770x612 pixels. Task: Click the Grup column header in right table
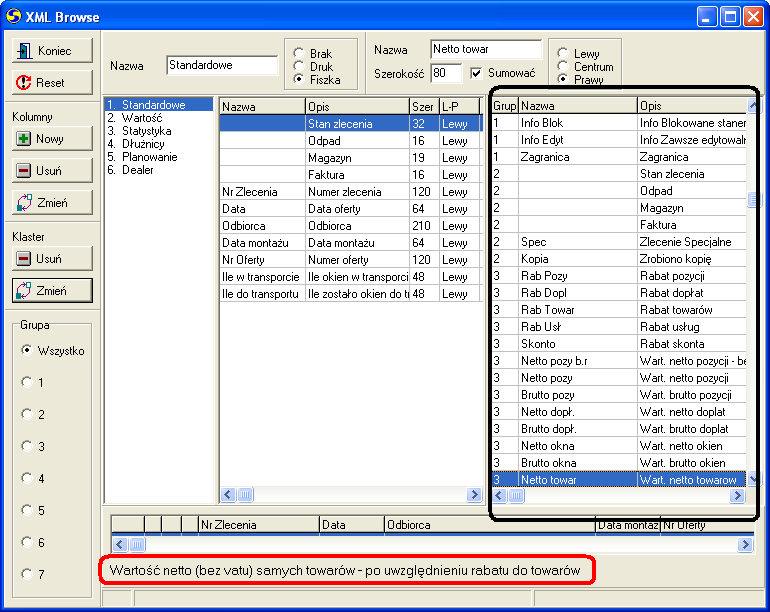[505, 106]
